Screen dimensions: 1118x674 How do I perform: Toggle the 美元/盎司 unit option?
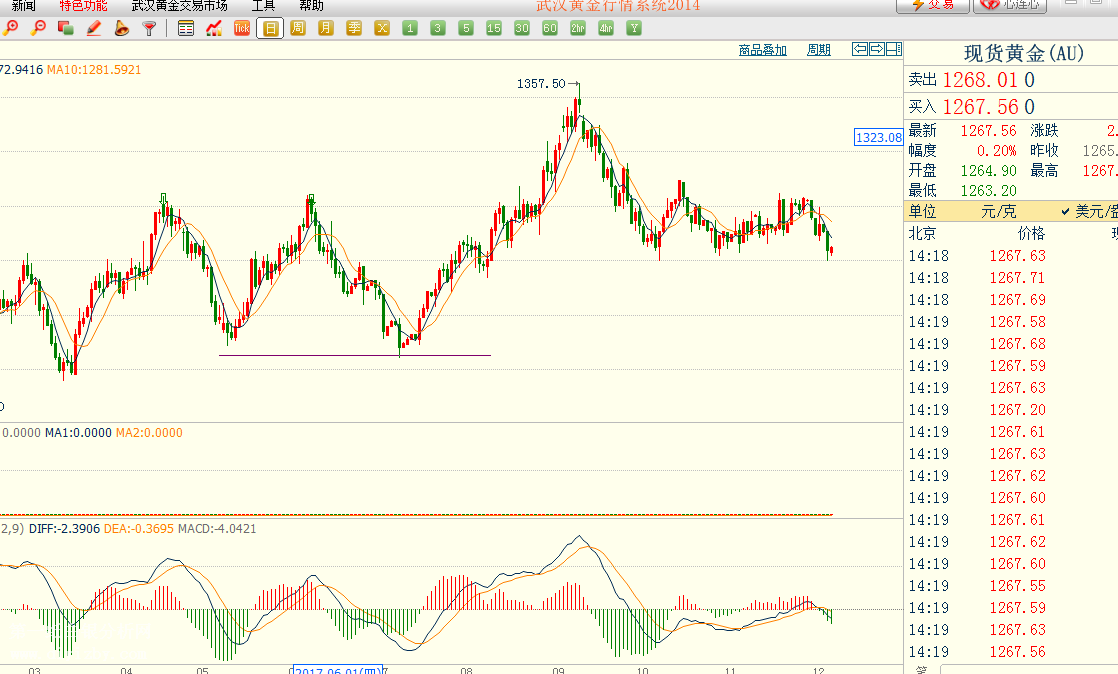tap(1090, 211)
